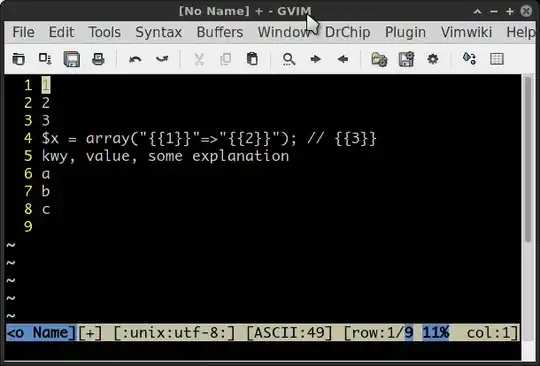This screenshot has height=366, width=540.
Task: Click the window shade (up-arrow) button
Action: tap(477, 11)
